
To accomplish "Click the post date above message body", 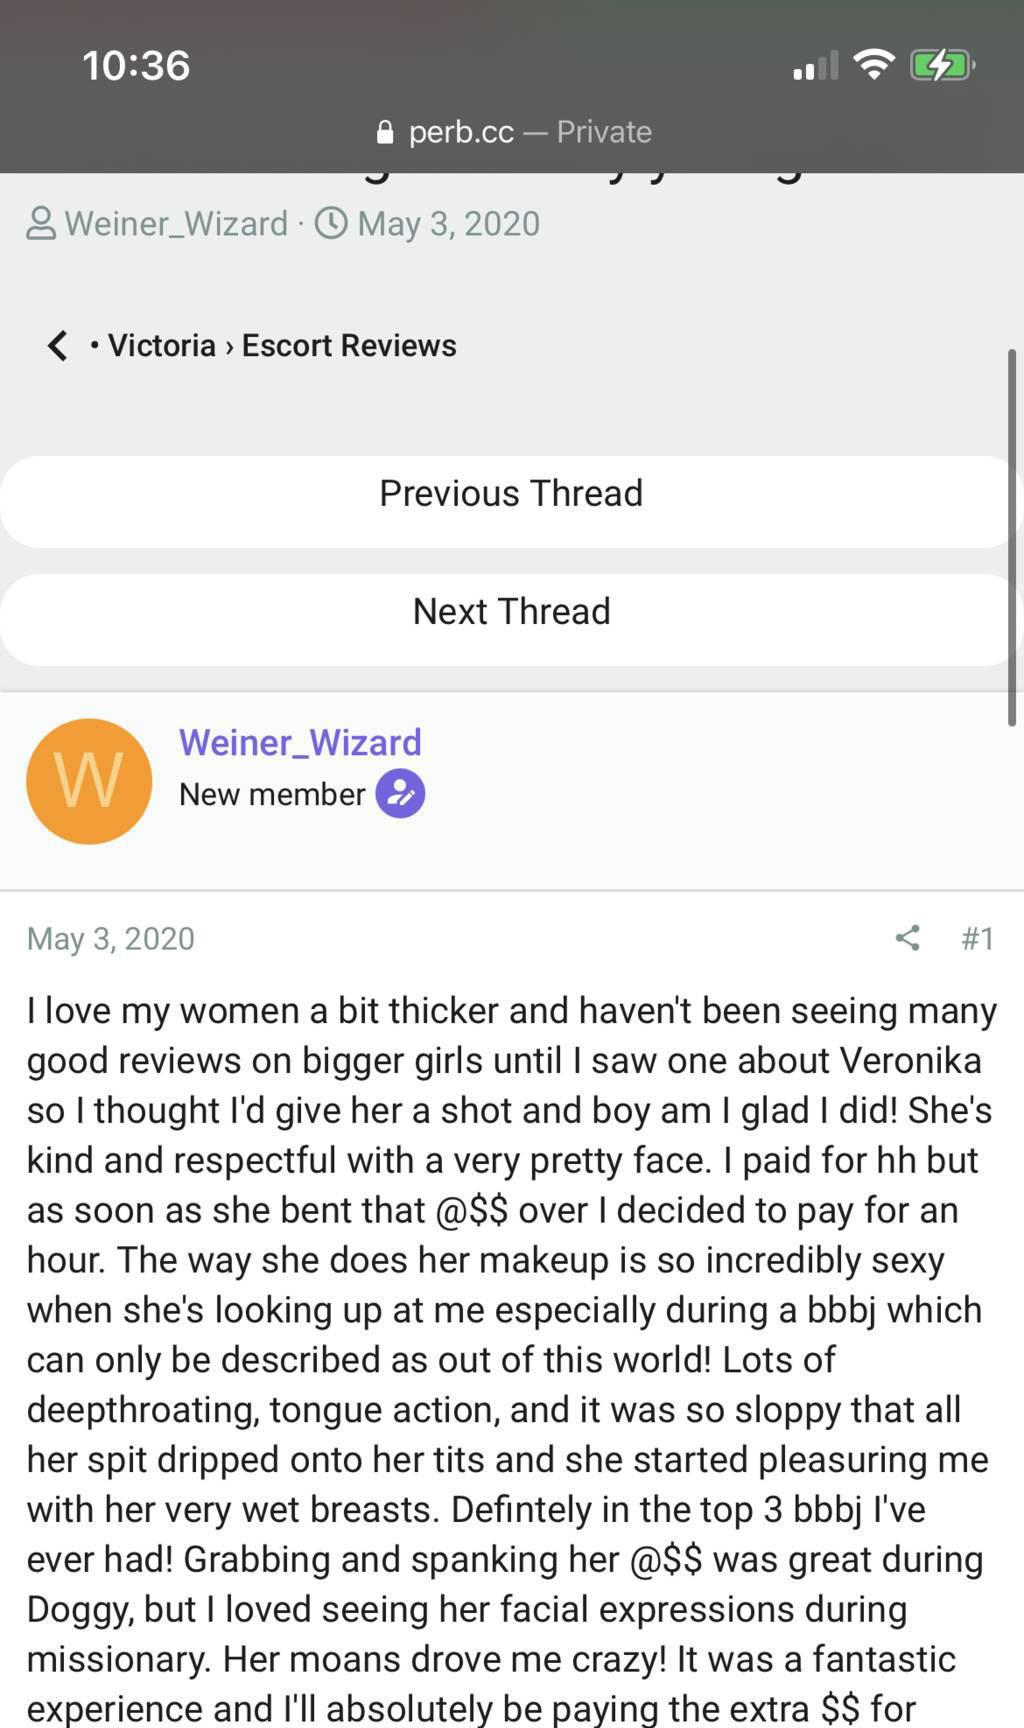I will coord(111,938).
